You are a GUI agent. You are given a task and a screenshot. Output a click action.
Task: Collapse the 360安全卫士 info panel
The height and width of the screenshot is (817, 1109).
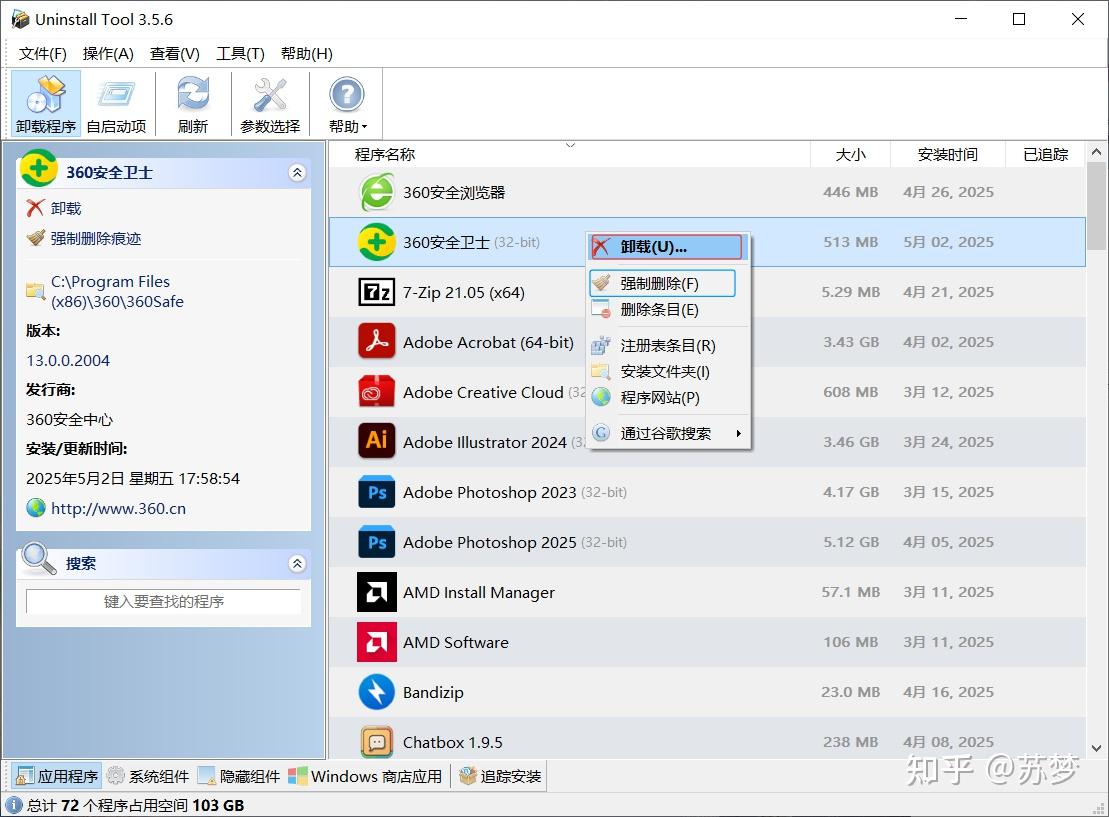tap(297, 172)
